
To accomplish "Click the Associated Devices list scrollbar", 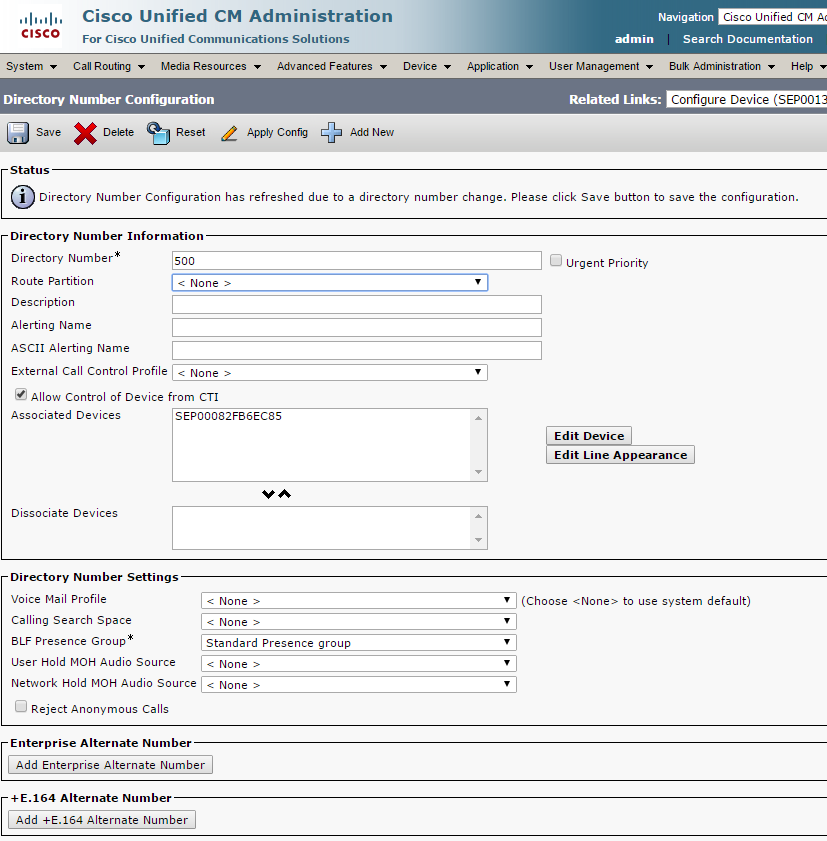I will tap(479, 445).
